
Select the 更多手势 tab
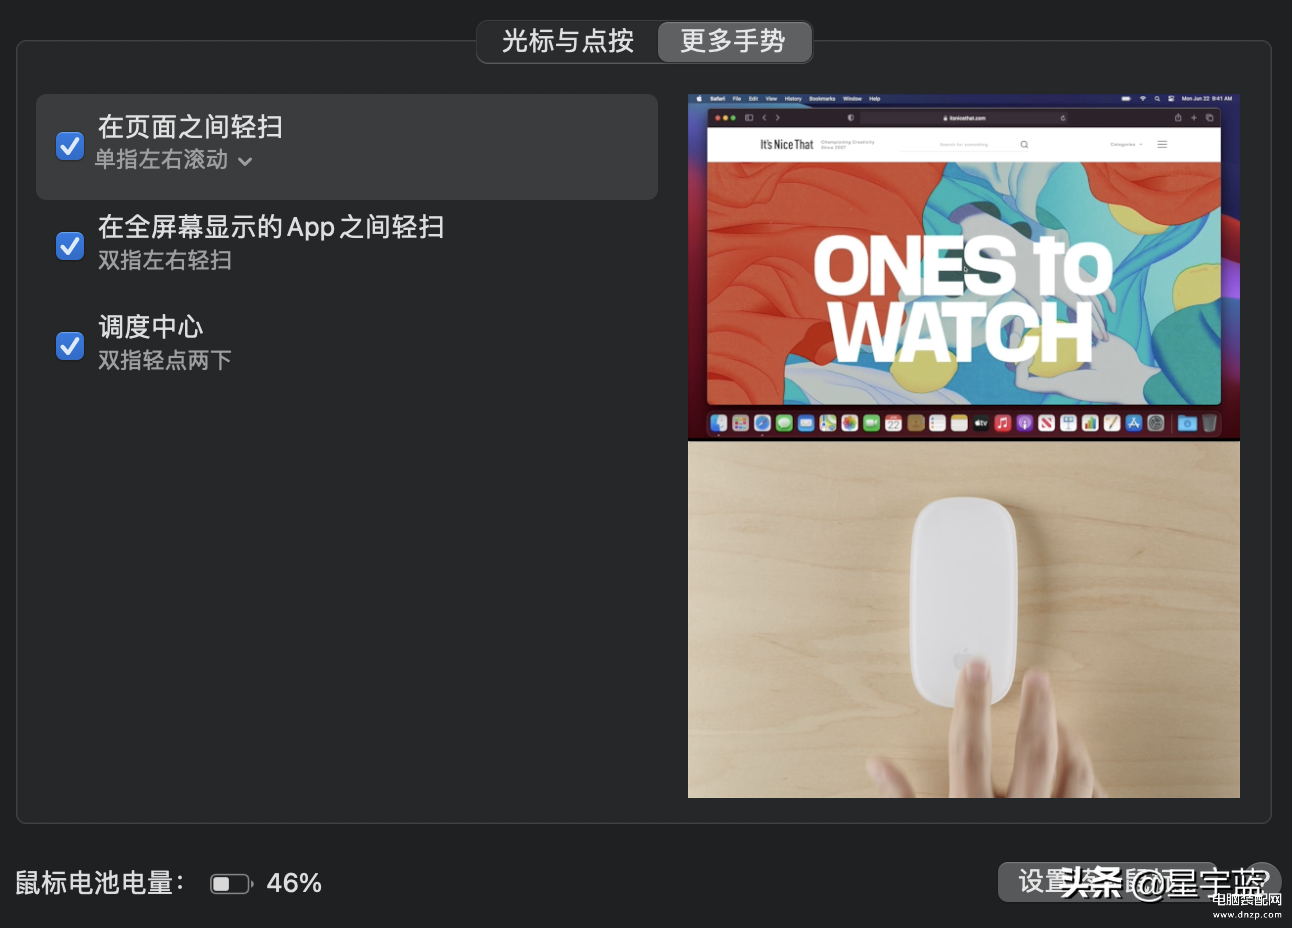[x=734, y=41]
